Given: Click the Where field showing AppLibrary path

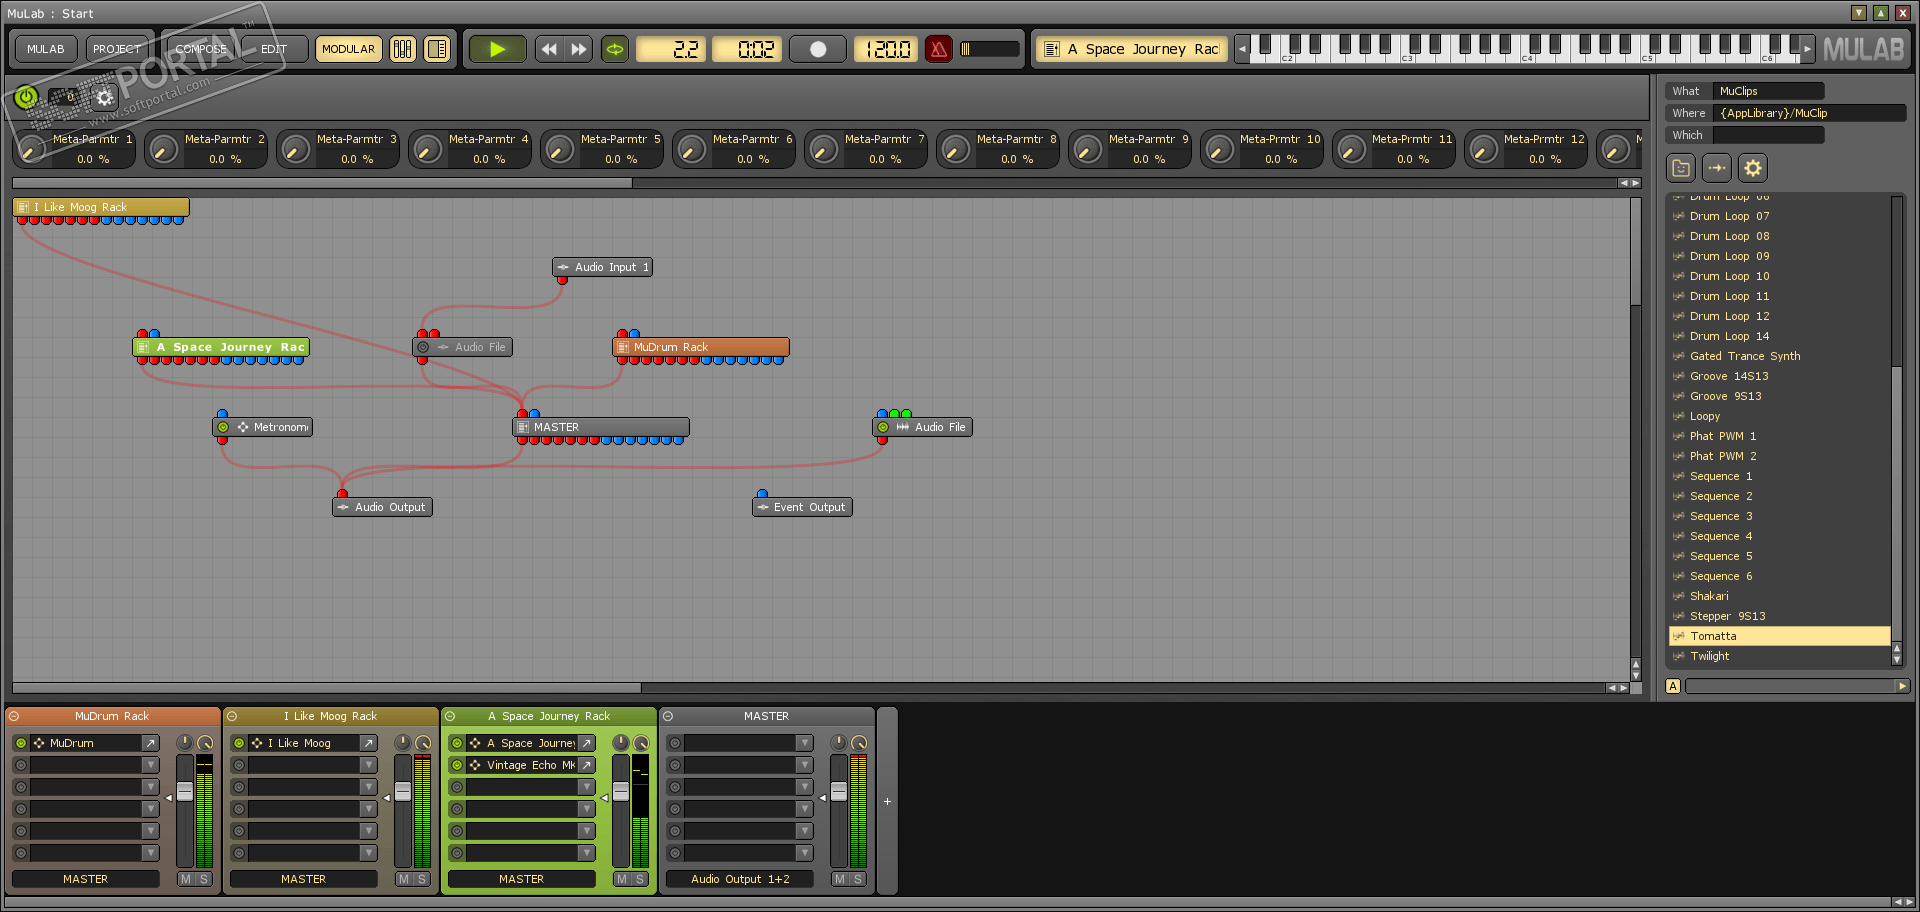Looking at the screenshot, I should pos(1809,113).
